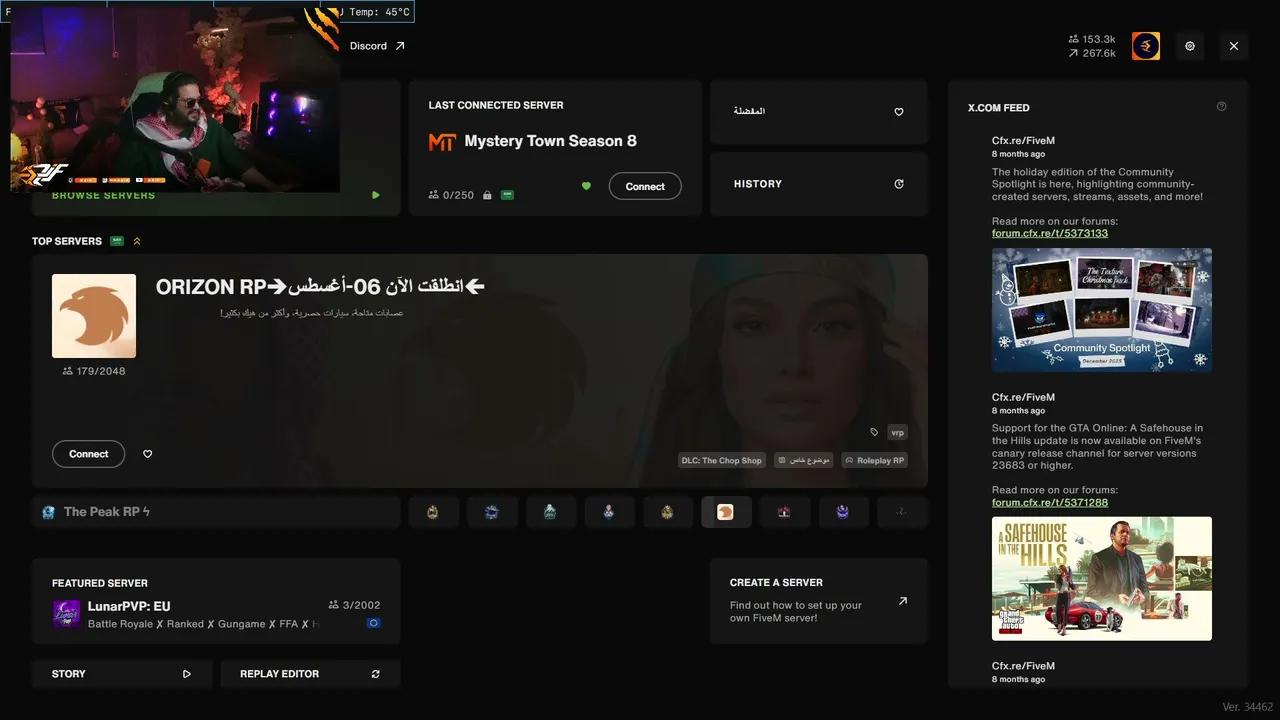This screenshot has width=1280, height=720.
Task: Click the Cfx.re/FiveM name above the Safehouse post
Action: pos(1023,397)
